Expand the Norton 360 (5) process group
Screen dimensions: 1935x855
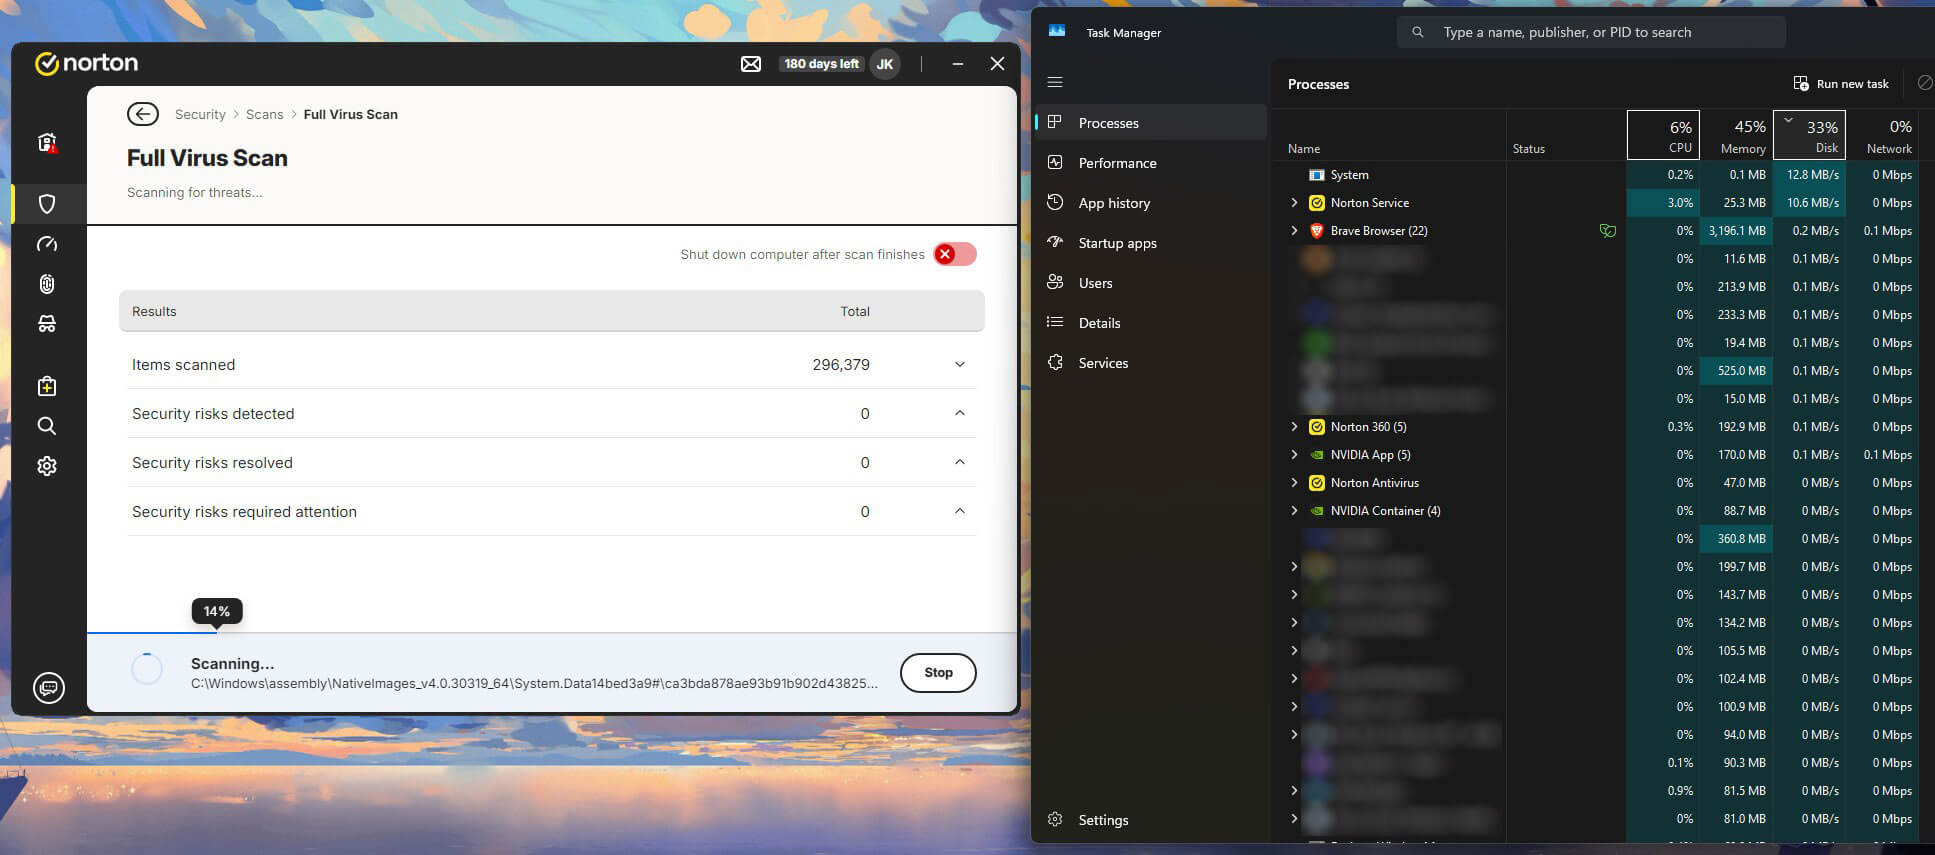(1294, 427)
